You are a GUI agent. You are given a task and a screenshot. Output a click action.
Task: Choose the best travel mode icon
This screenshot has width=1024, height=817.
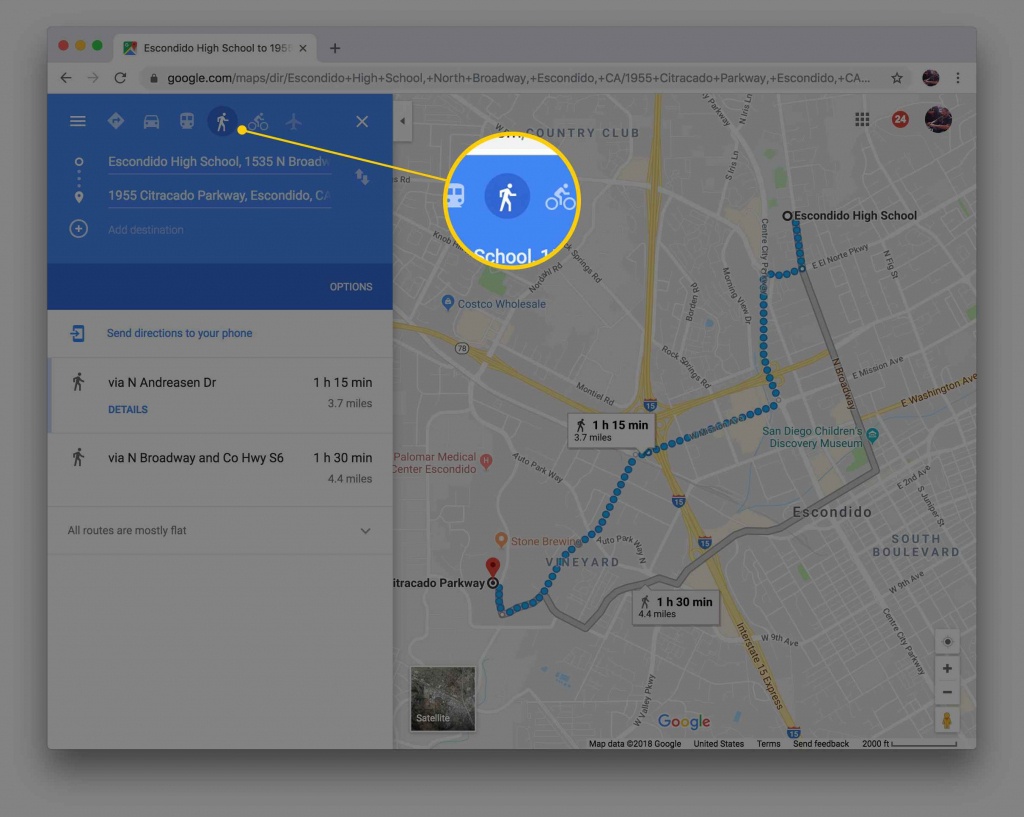coord(115,121)
